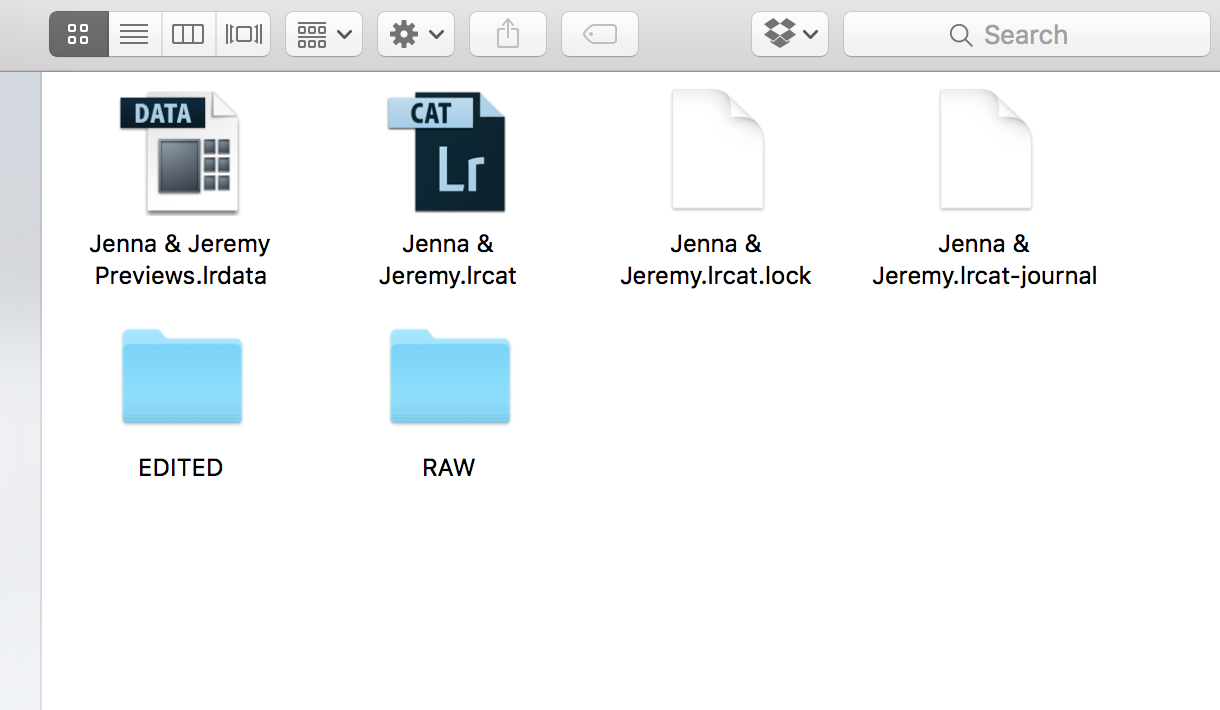Switch to icon view
Viewport: 1220px width, 710px height.
coord(79,34)
